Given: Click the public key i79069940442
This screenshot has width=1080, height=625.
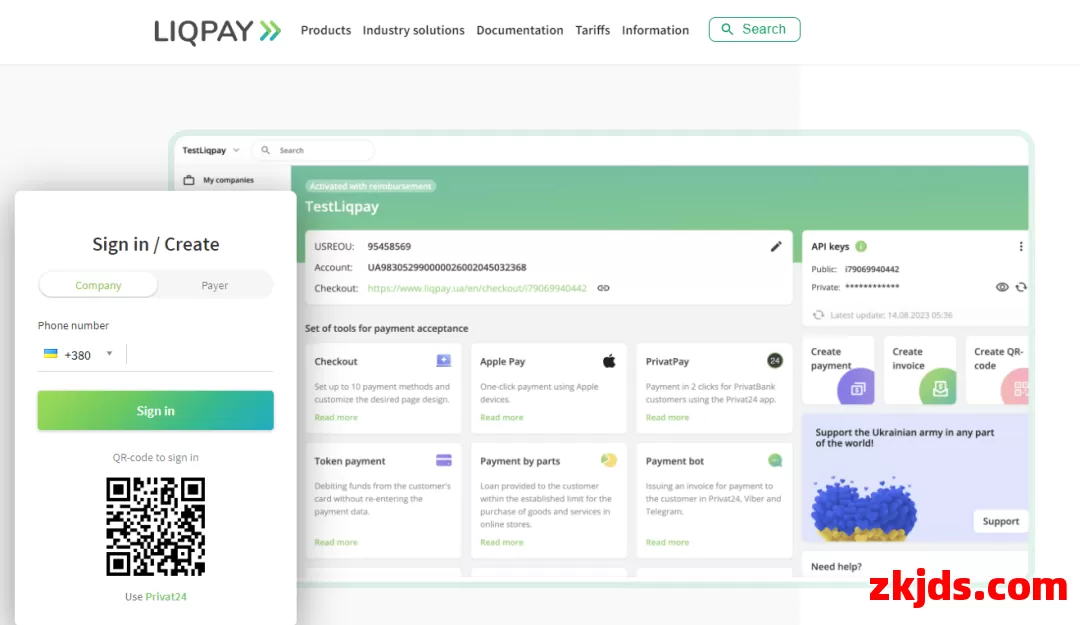Looking at the screenshot, I should 872,269.
